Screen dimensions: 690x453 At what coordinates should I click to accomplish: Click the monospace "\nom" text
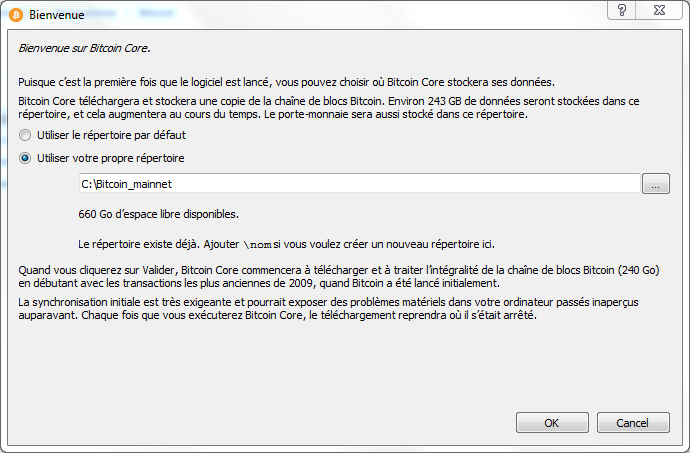258,244
